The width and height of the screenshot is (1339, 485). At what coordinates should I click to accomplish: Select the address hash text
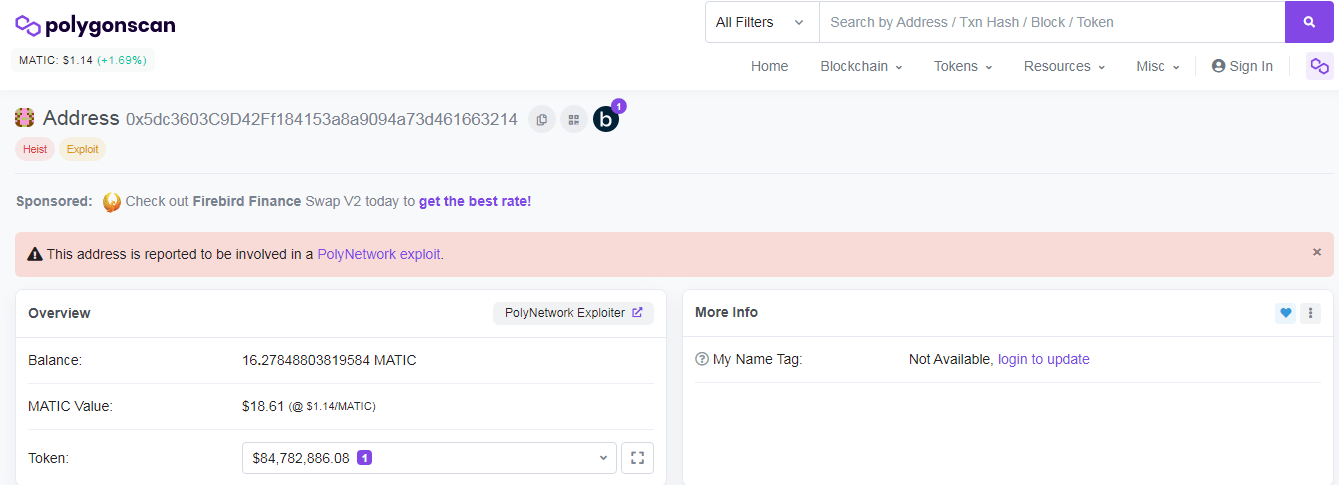click(322, 119)
